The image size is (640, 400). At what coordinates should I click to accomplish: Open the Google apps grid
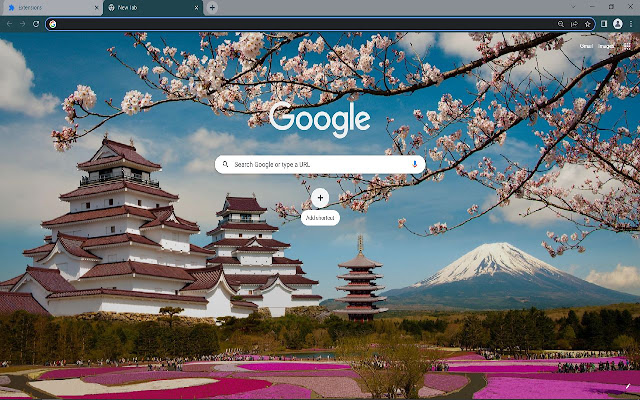coord(627,46)
